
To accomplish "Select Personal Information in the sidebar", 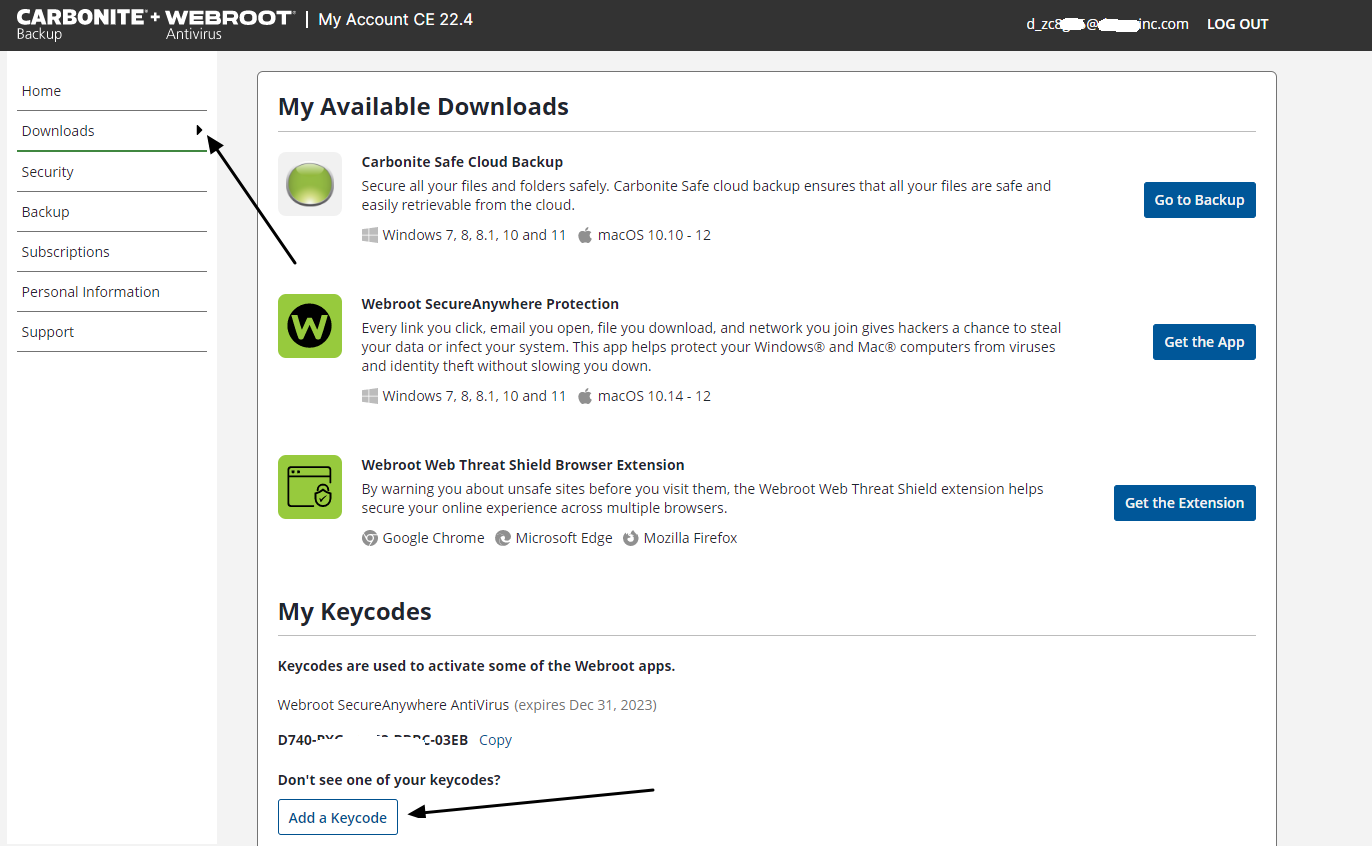I will 91,292.
